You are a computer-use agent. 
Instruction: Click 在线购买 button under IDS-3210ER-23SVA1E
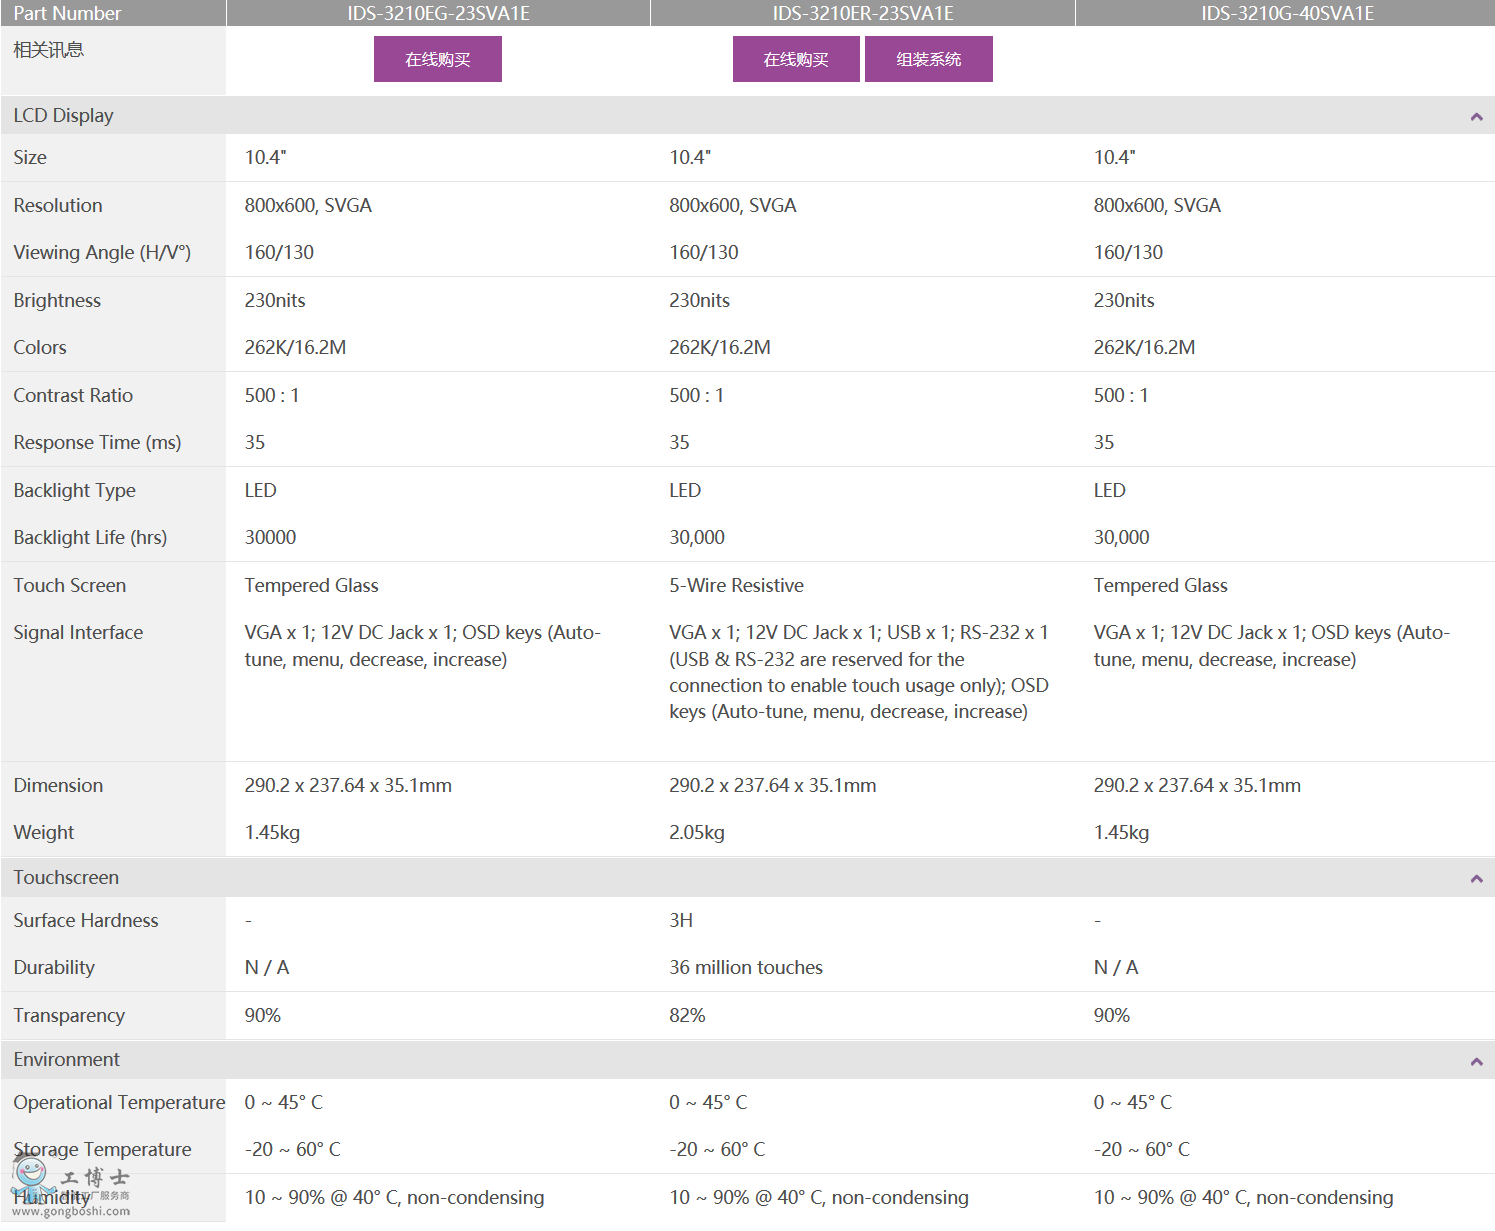pyautogui.click(x=795, y=59)
